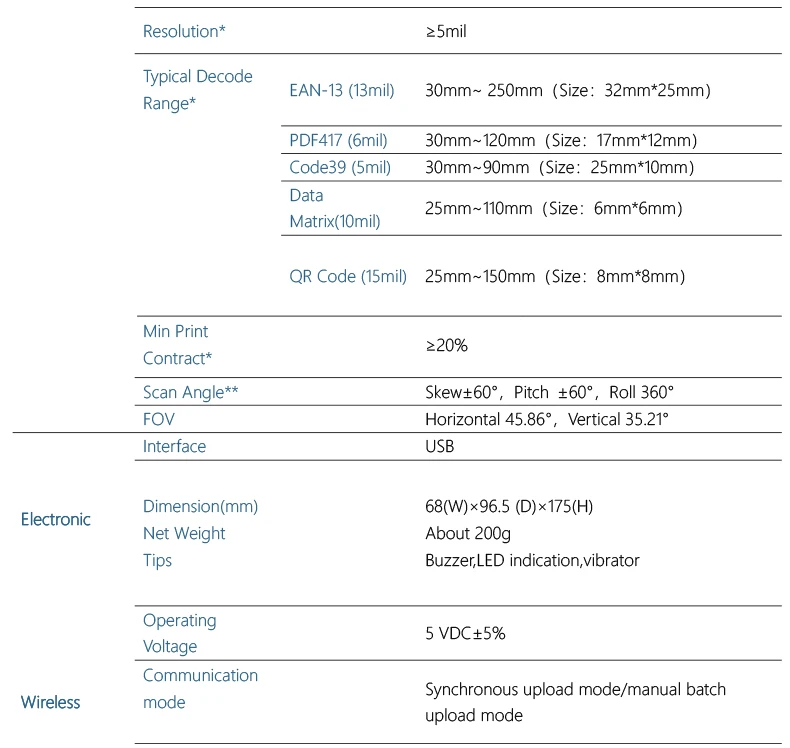The width and height of the screenshot is (790, 748).
Task: Click the Resolution* row label
Action: pos(184,31)
